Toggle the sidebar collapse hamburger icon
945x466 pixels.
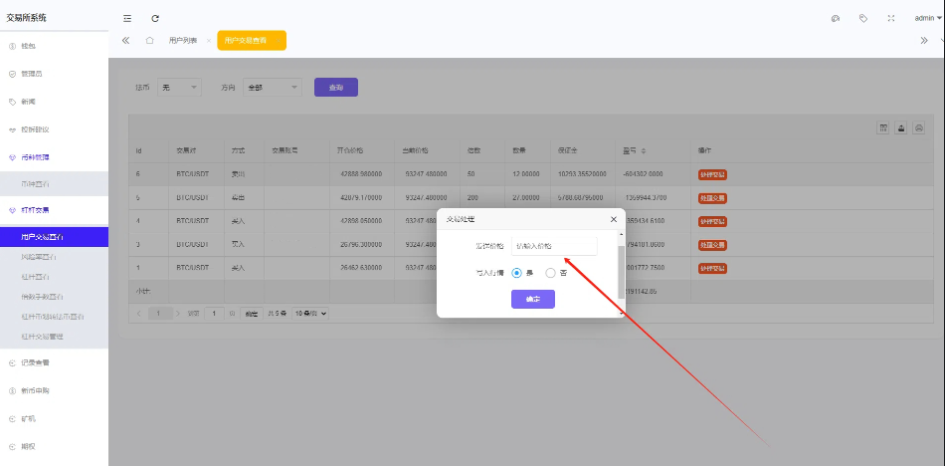(x=127, y=19)
